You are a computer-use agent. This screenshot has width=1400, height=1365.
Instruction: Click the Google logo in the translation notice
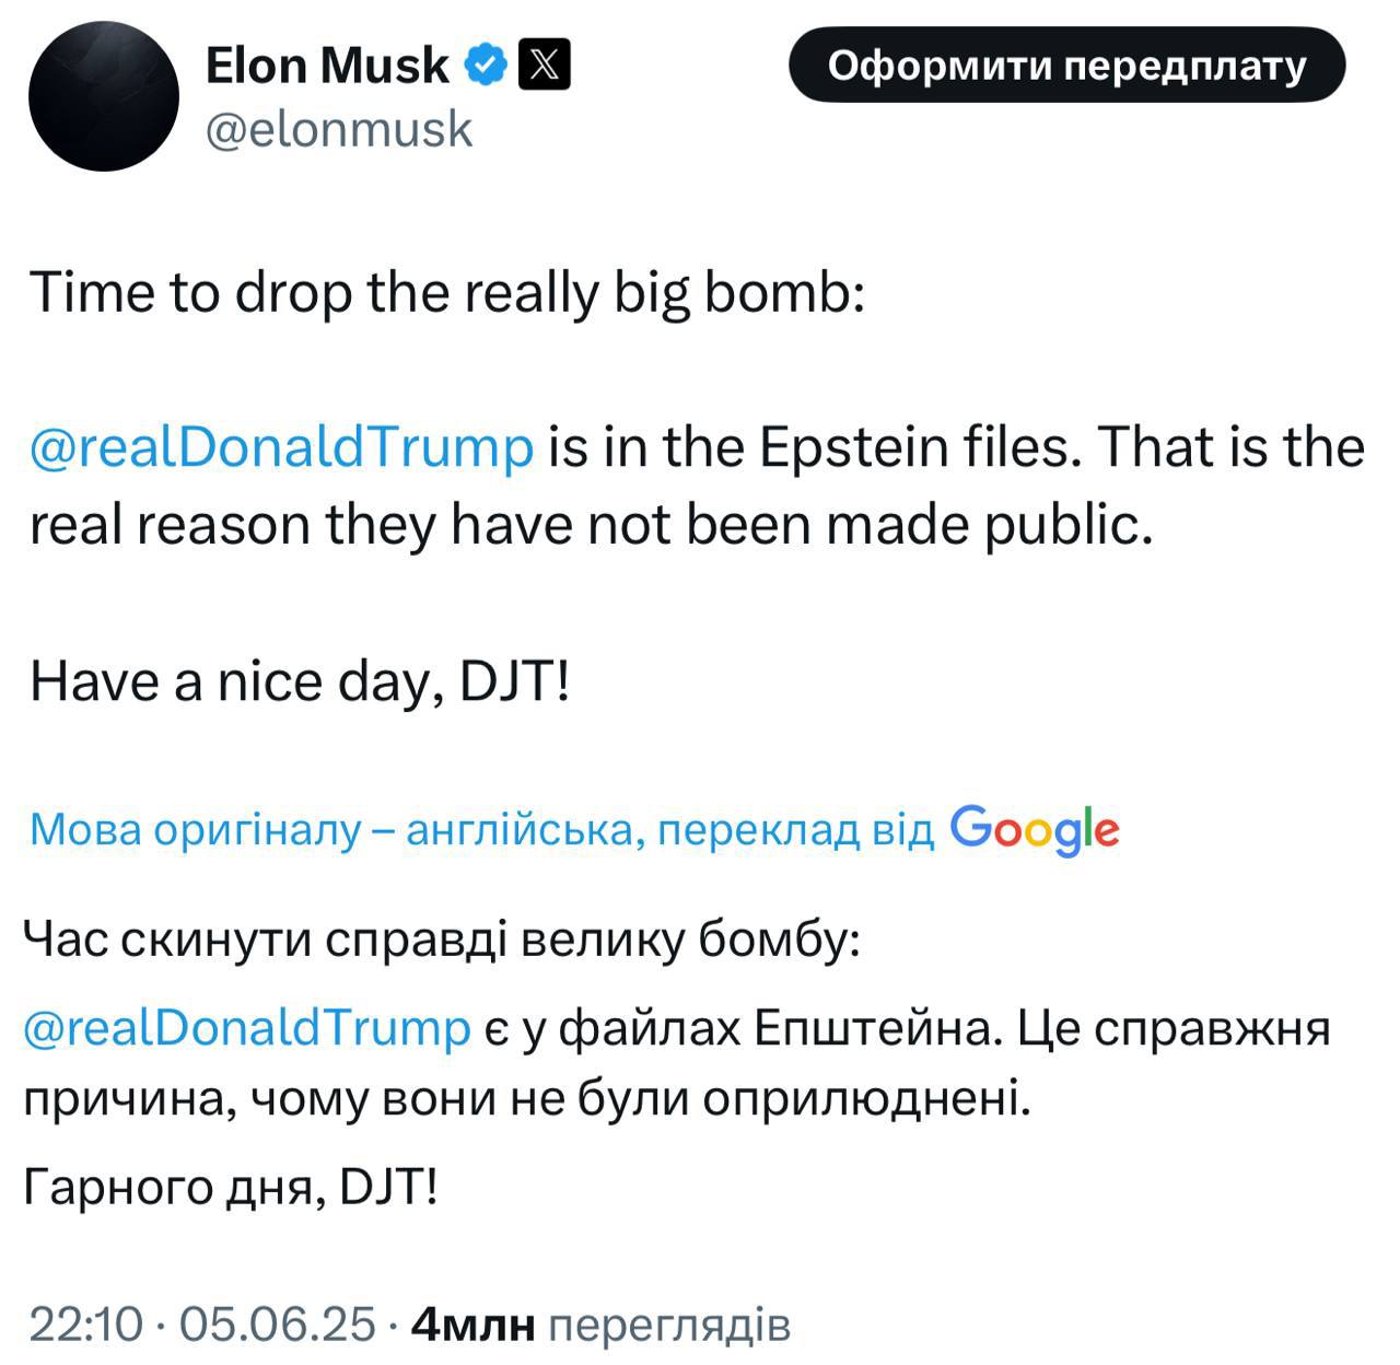[x=1035, y=828]
